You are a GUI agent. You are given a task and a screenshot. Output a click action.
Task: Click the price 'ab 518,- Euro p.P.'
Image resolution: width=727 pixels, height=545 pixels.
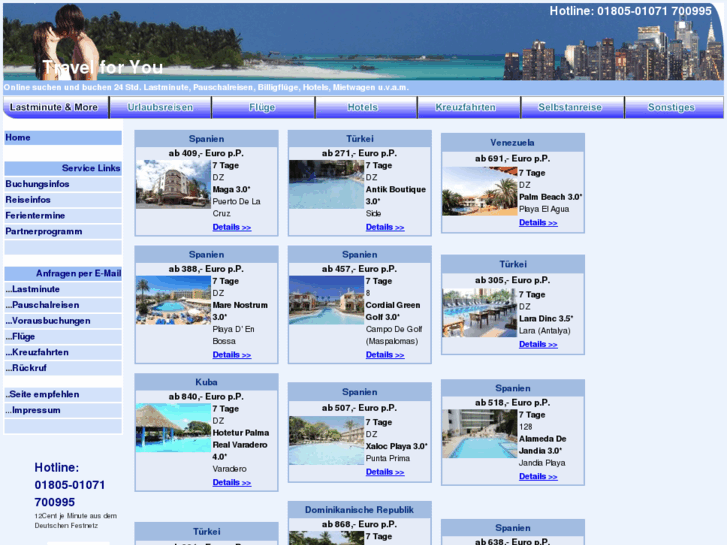tap(513, 403)
